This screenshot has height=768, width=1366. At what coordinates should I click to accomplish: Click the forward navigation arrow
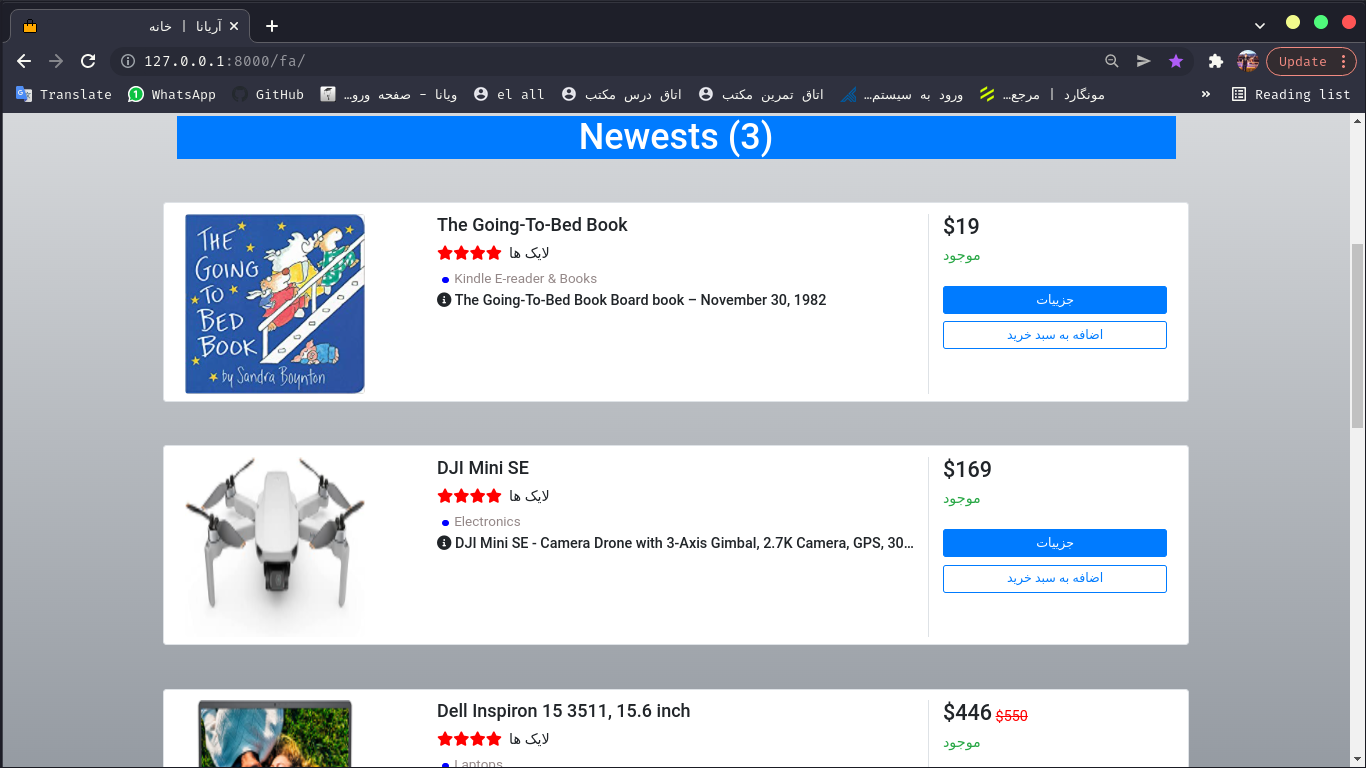(56, 61)
